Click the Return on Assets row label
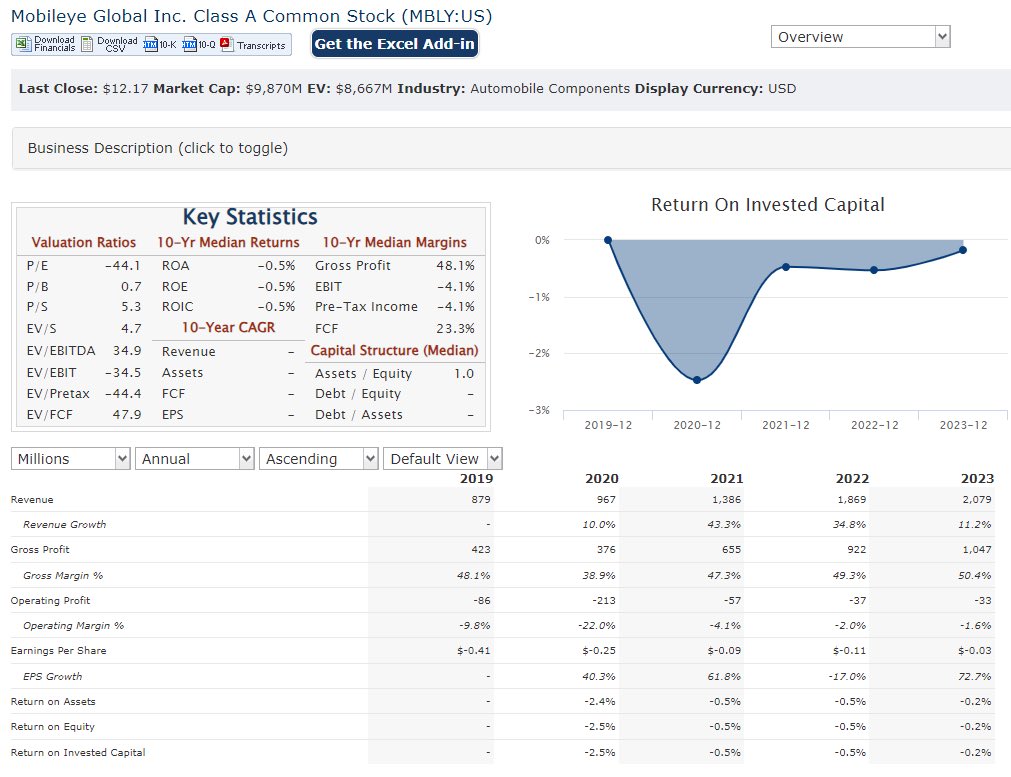 pos(53,702)
